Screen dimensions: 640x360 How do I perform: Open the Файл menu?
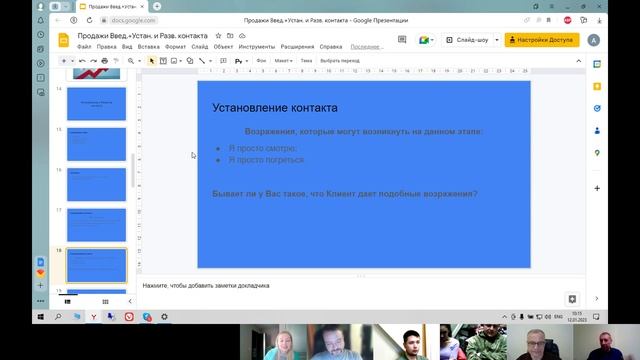[x=84, y=47]
